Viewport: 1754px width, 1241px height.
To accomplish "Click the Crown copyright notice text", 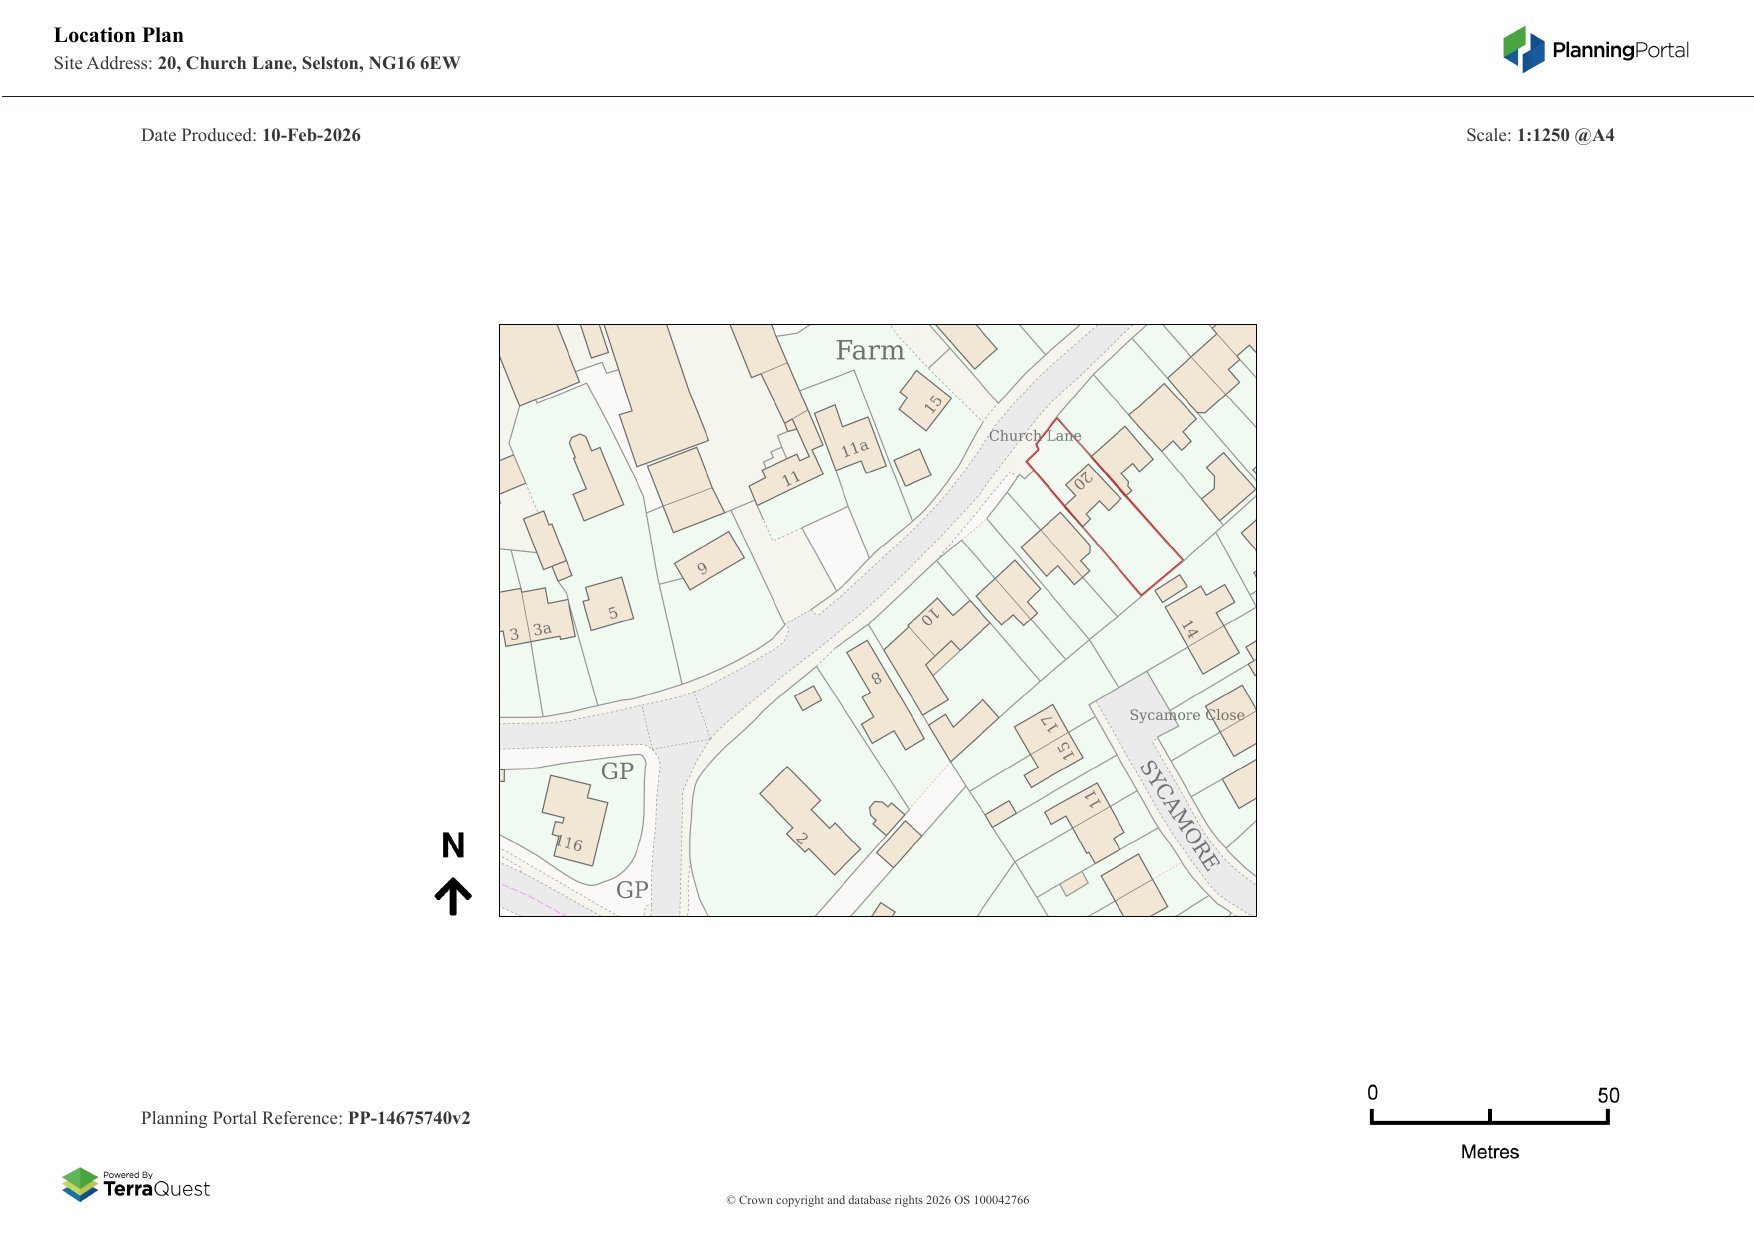I will (877, 1200).
